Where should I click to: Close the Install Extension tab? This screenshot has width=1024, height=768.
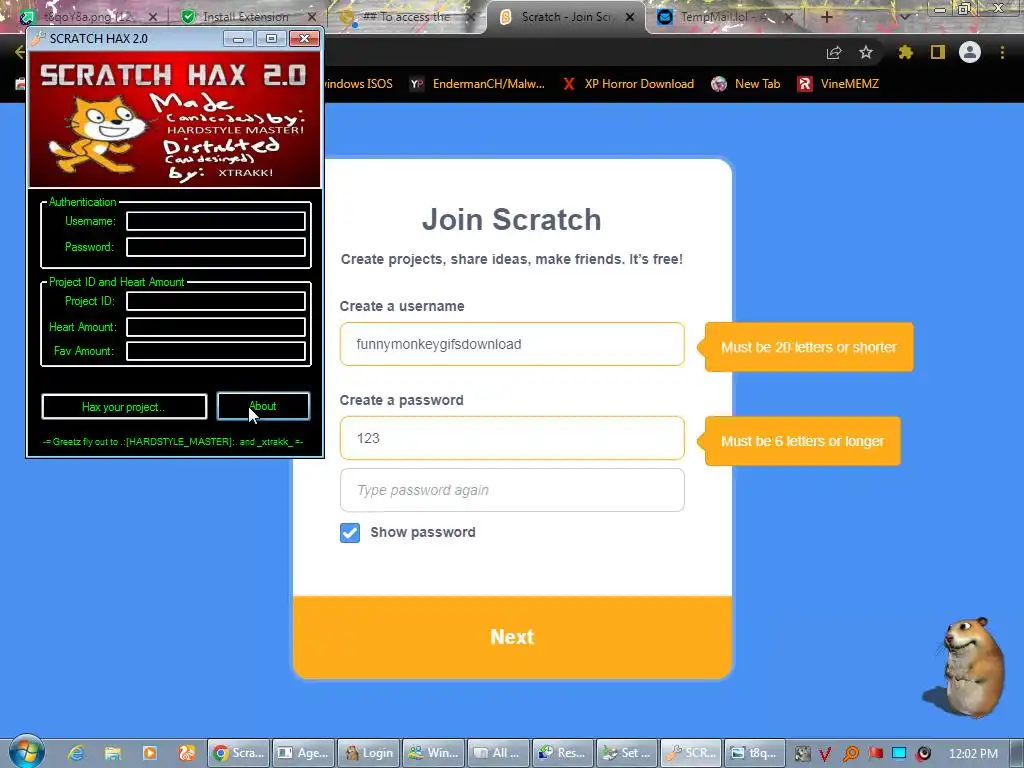[x=312, y=18]
